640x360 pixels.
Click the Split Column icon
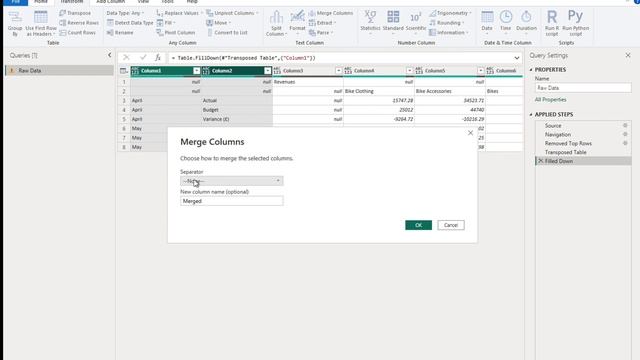click(x=276, y=24)
